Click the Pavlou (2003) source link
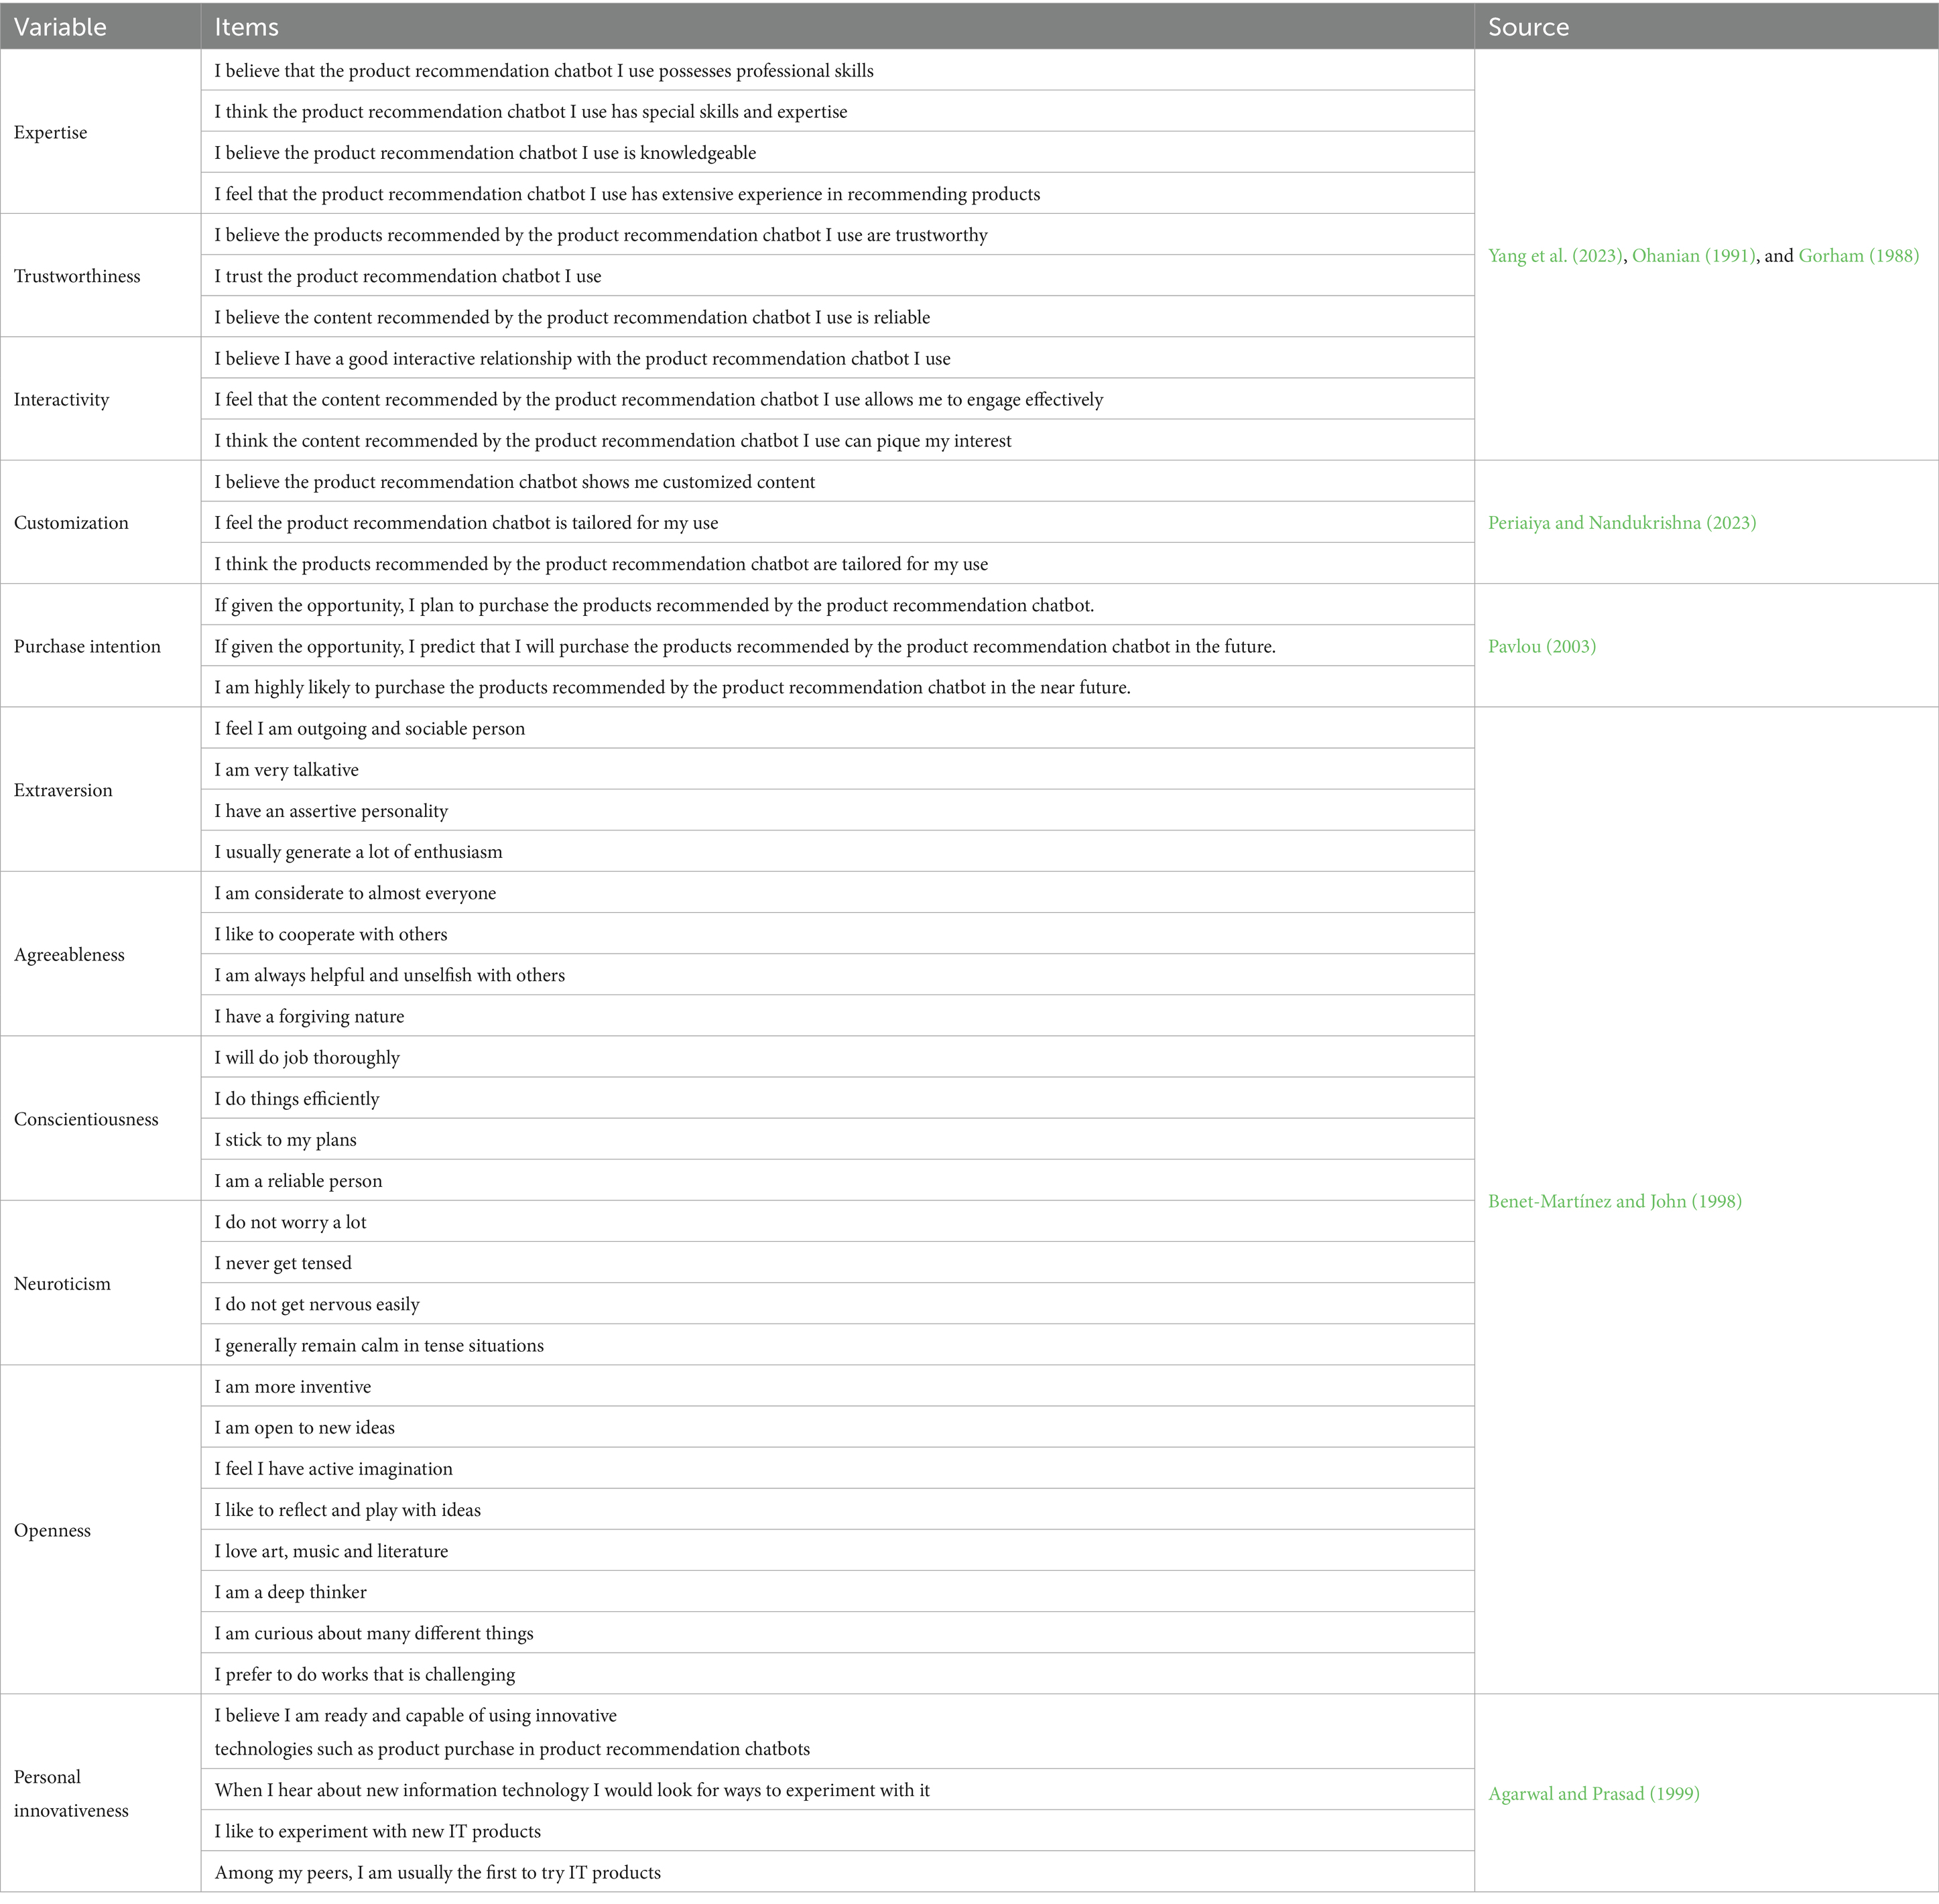Viewport: 1939px width, 1904px height. click(1542, 647)
